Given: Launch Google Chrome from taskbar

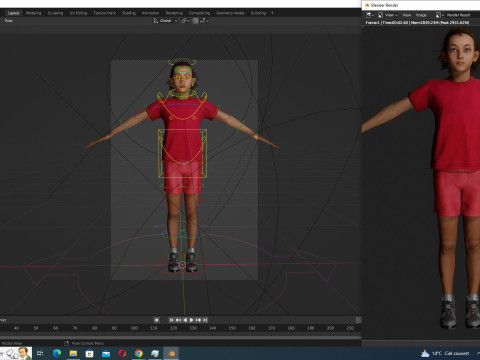Looking at the screenshot, I should tap(139, 353).
